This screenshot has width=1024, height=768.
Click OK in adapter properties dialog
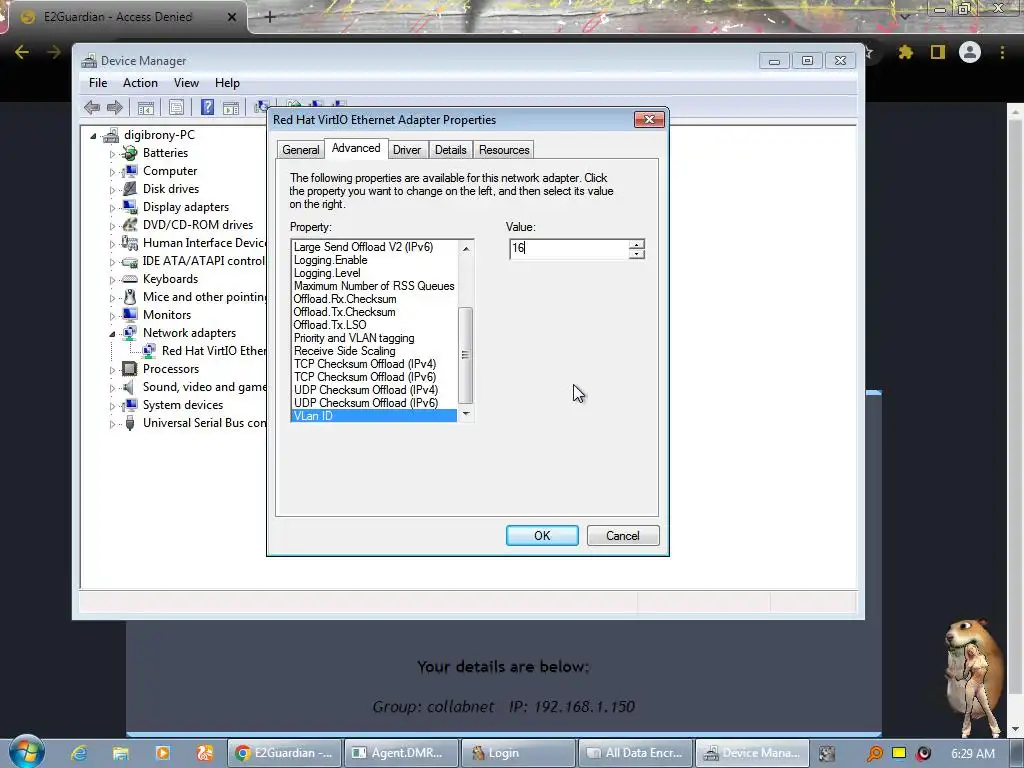pos(542,536)
